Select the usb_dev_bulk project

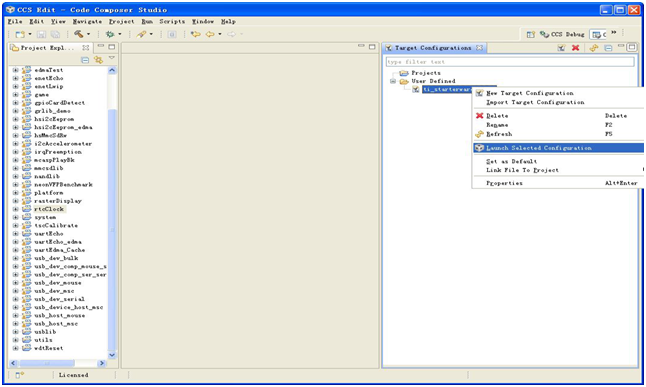[x=56, y=258]
